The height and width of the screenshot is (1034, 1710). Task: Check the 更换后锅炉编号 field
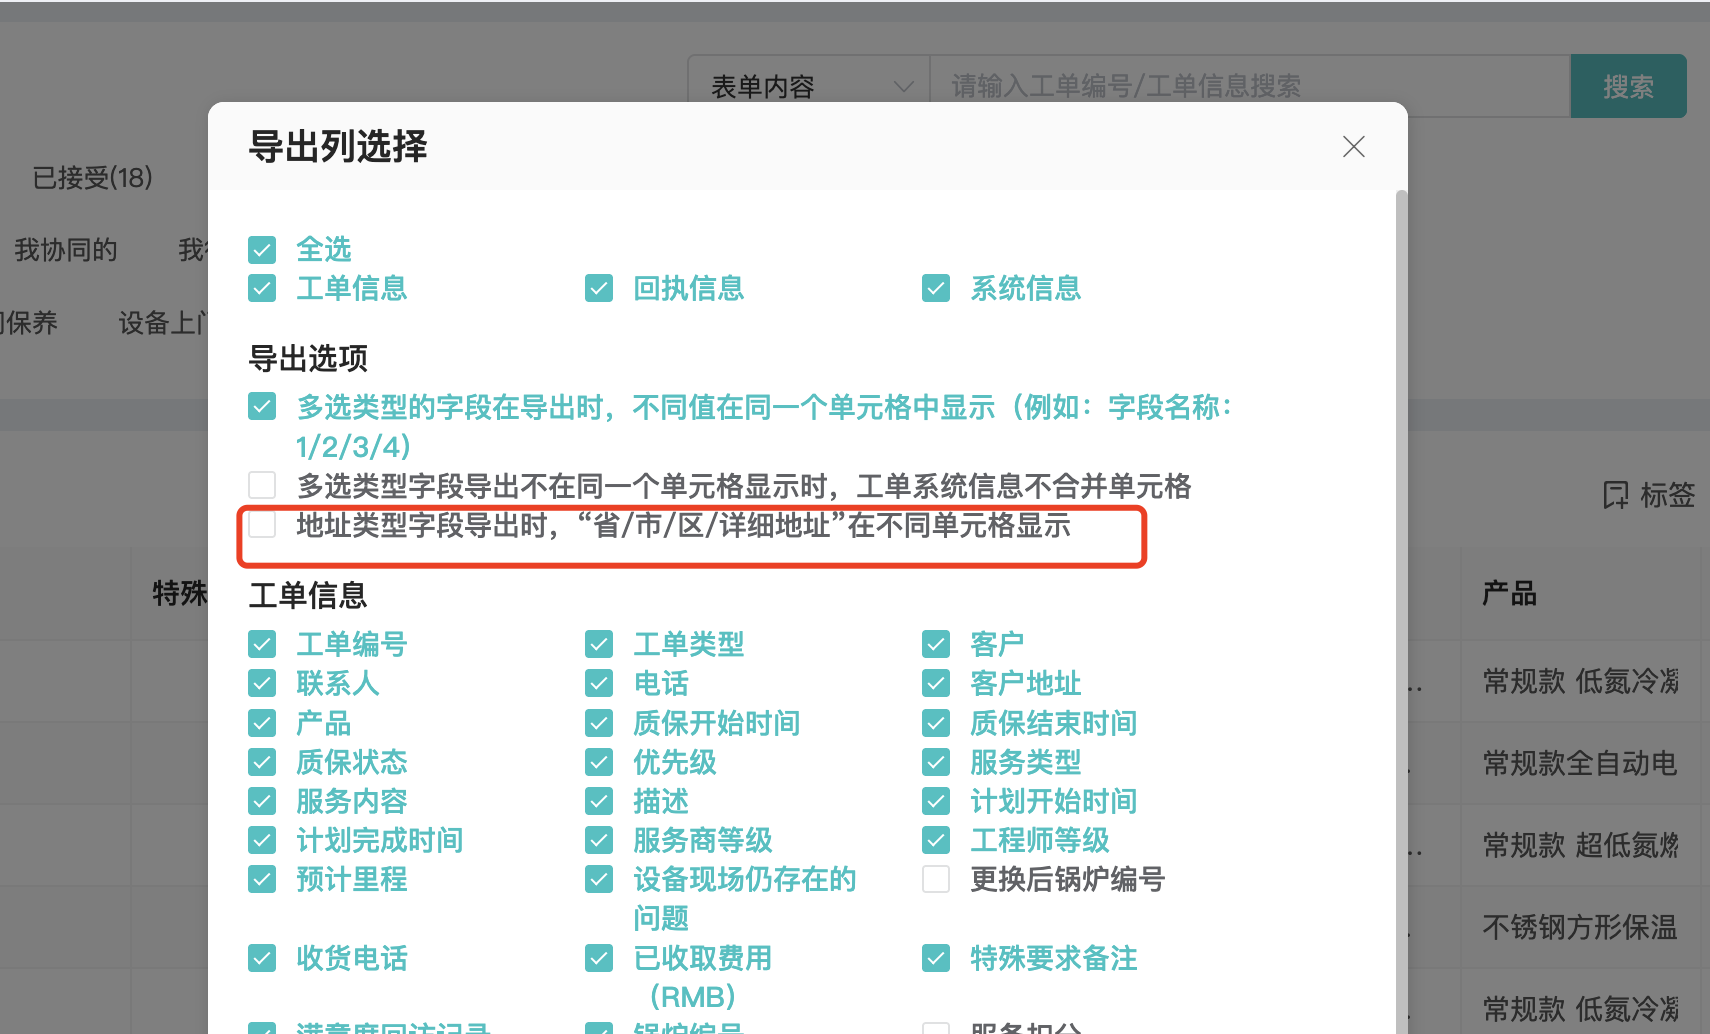pos(936,879)
